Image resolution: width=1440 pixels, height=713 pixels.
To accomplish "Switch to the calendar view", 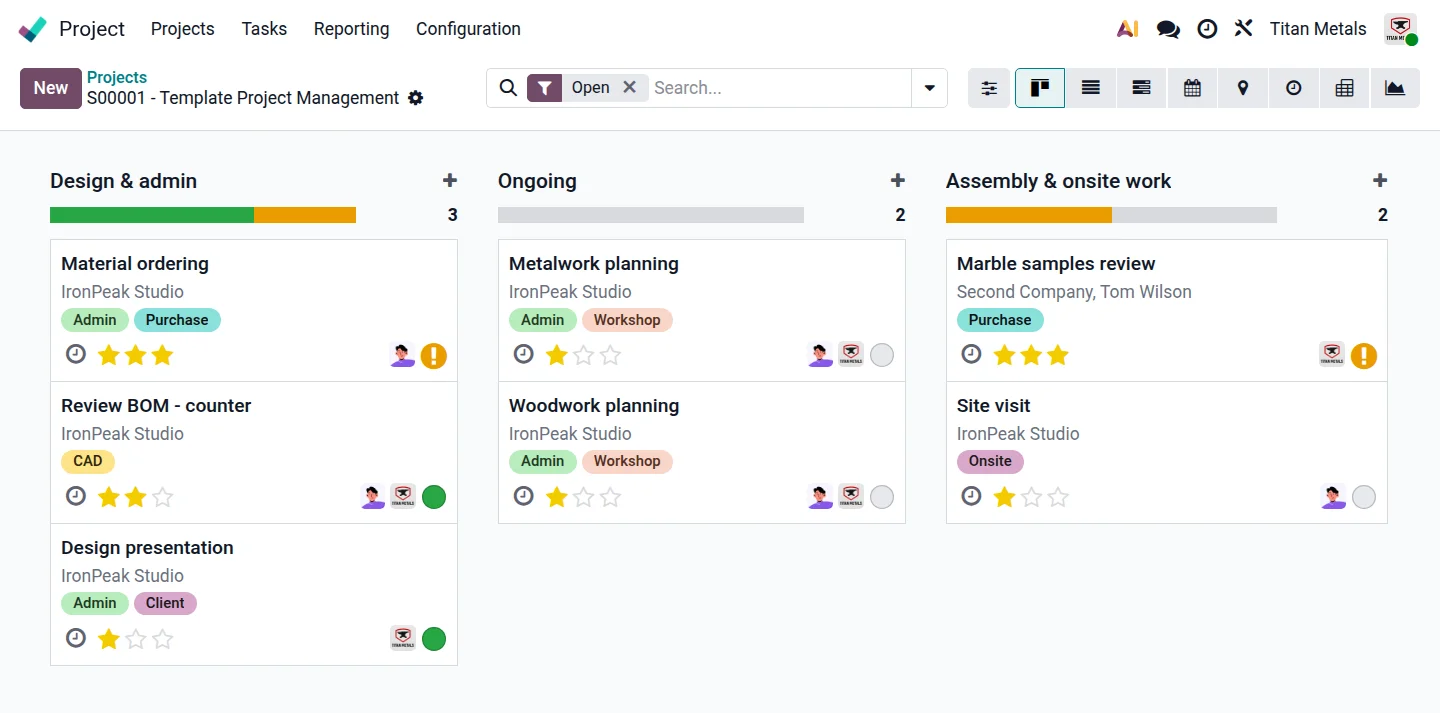I will [1192, 88].
